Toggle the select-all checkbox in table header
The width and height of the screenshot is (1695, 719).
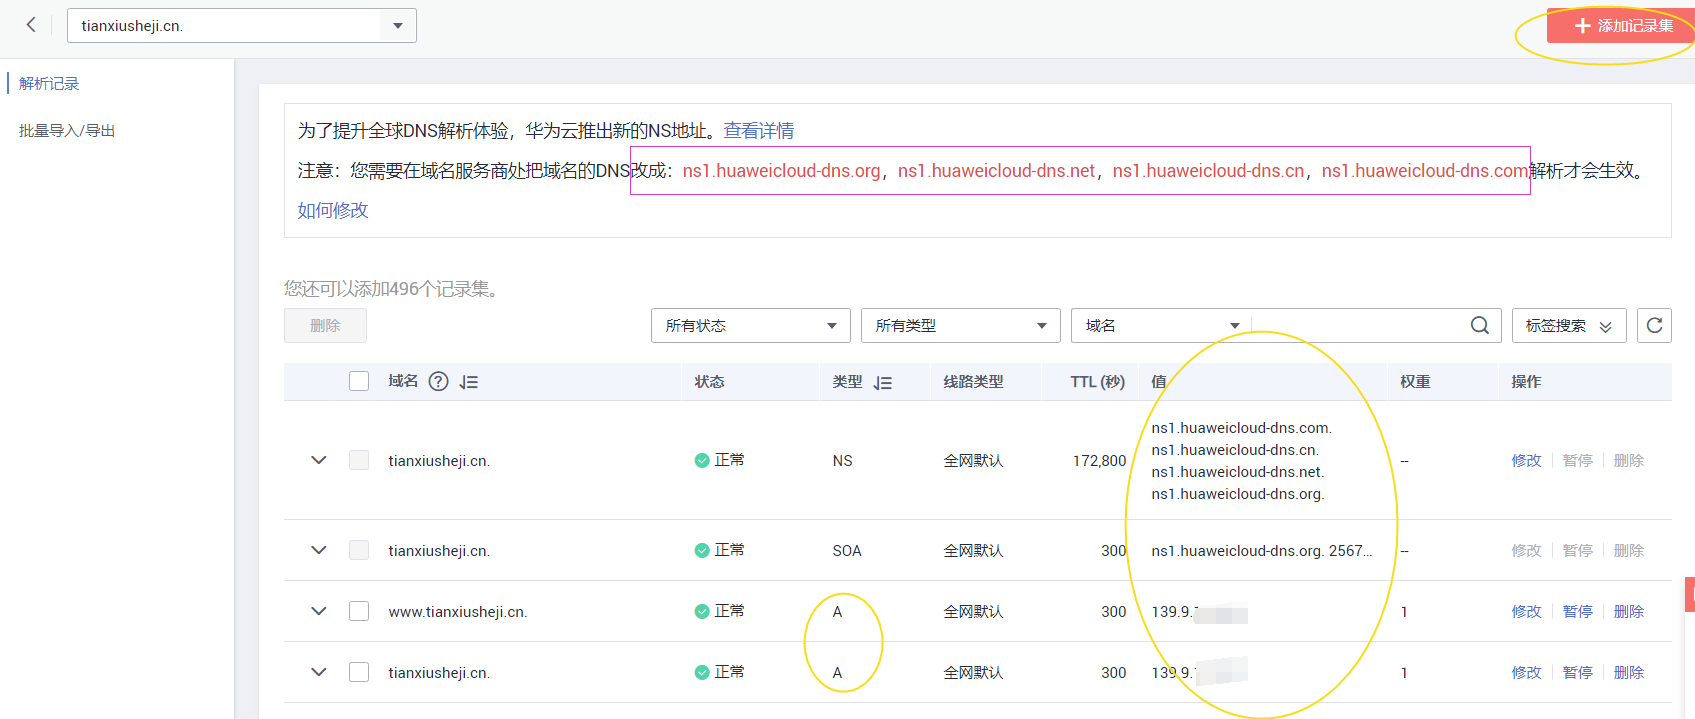coord(359,381)
